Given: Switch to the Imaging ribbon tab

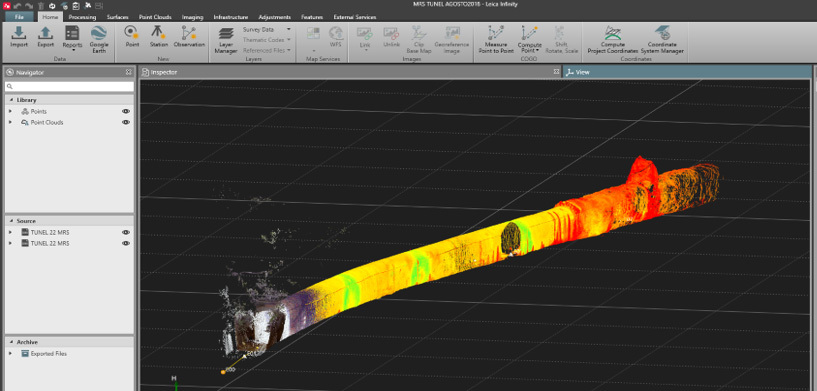Looking at the screenshot, I should pyautogui.click(x=192, y=17).
